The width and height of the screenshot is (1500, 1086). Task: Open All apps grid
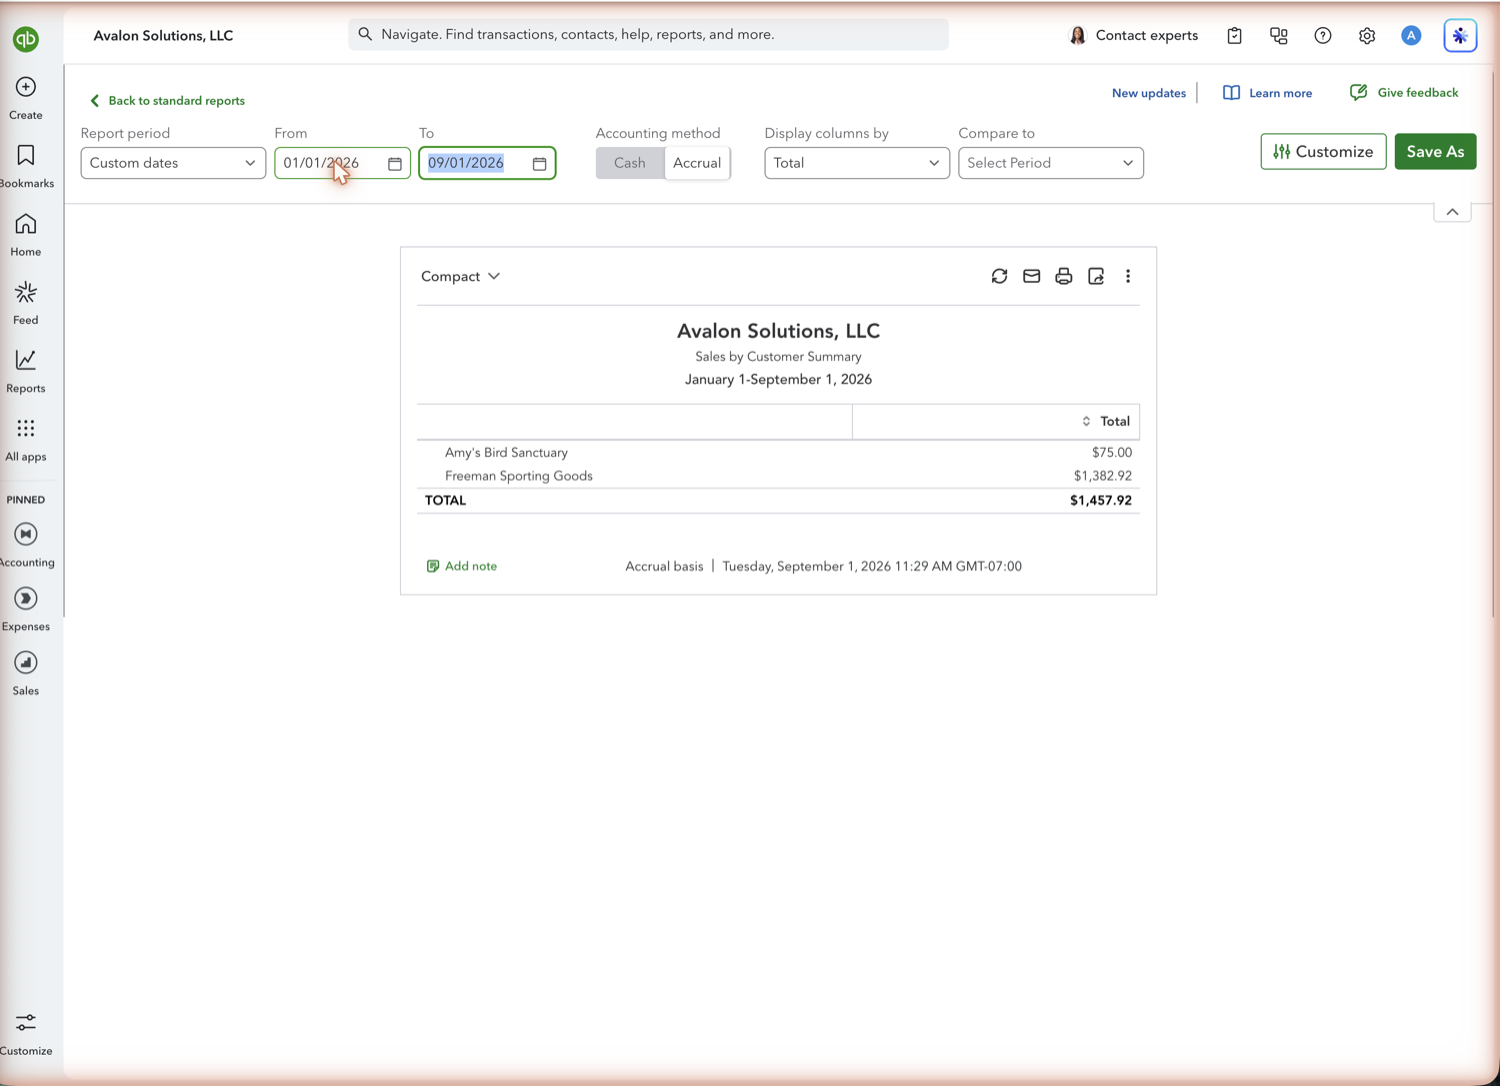(x=26, y=440)
